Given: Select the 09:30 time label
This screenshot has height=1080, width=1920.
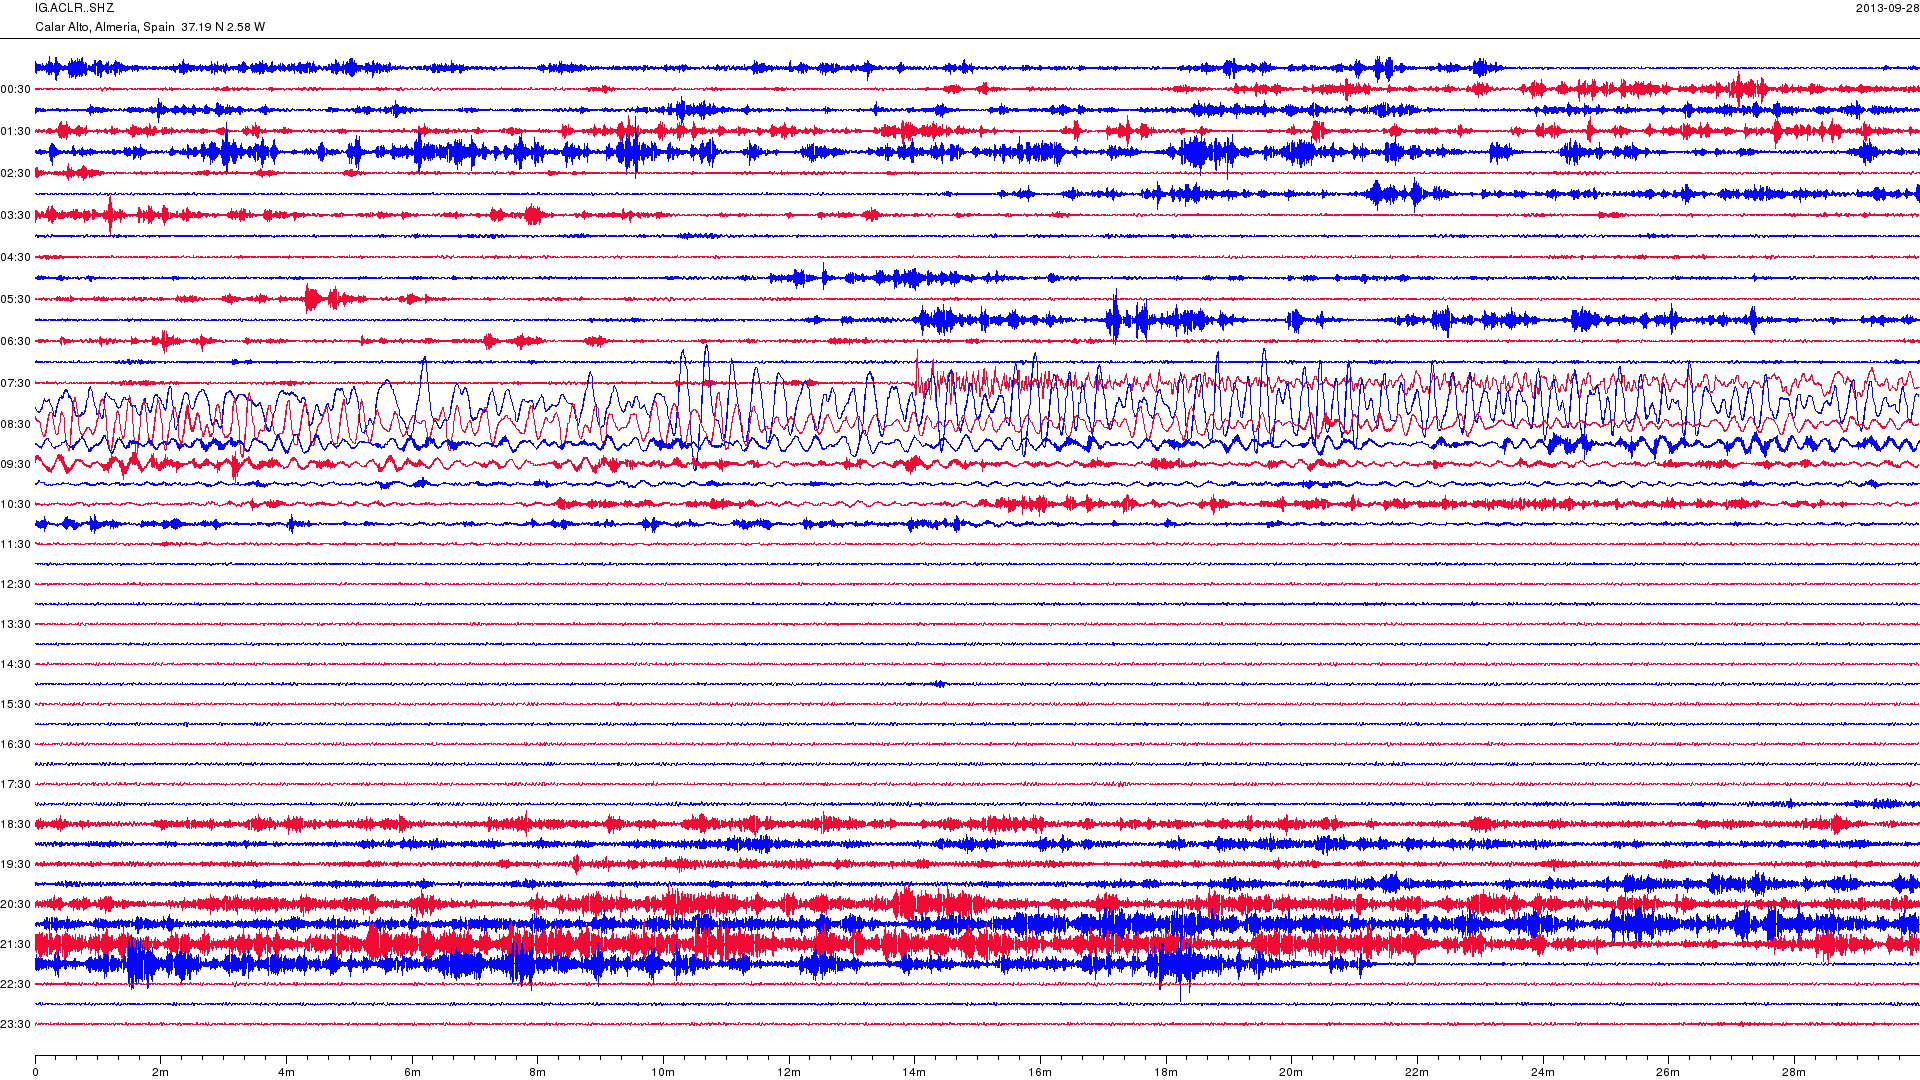Looking at the screenshot, I should tap(16, 465).
